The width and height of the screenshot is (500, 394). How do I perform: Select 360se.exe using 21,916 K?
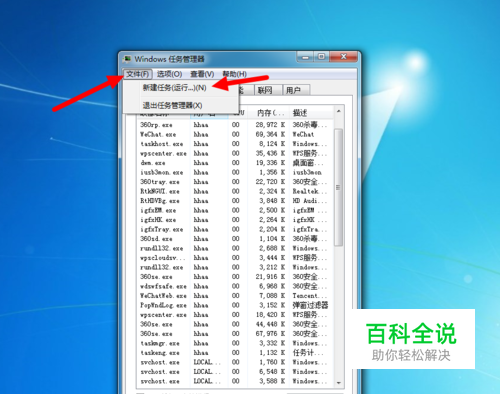156,277
